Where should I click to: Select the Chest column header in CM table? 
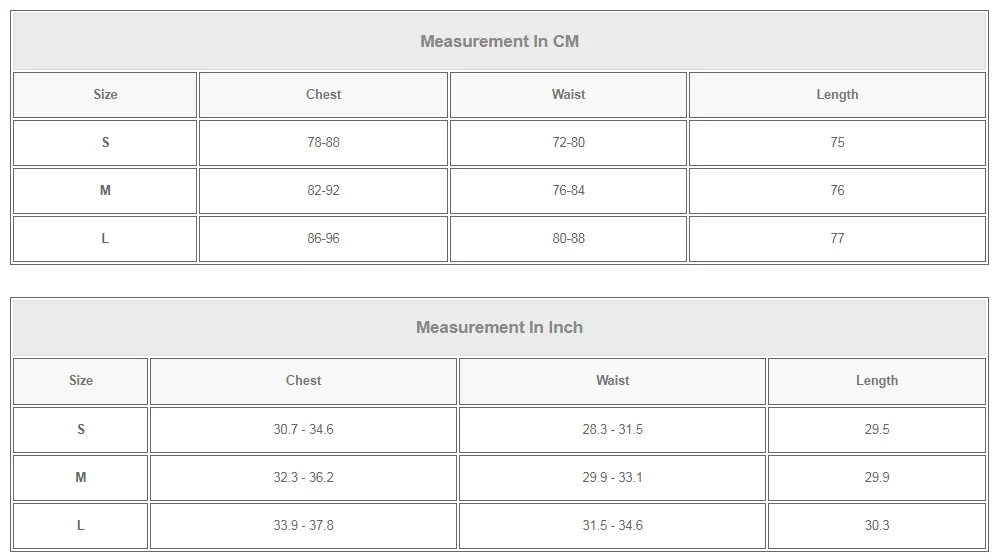[323, 95]
